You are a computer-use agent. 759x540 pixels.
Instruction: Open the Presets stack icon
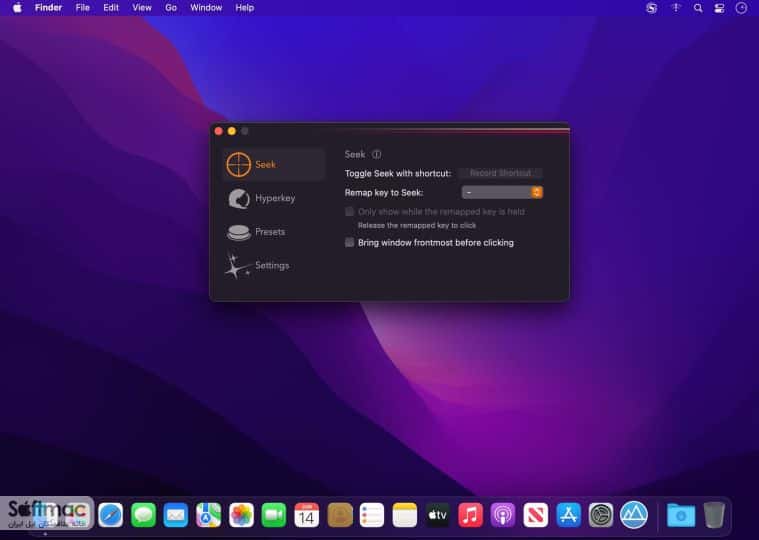(x=239, y=232)
